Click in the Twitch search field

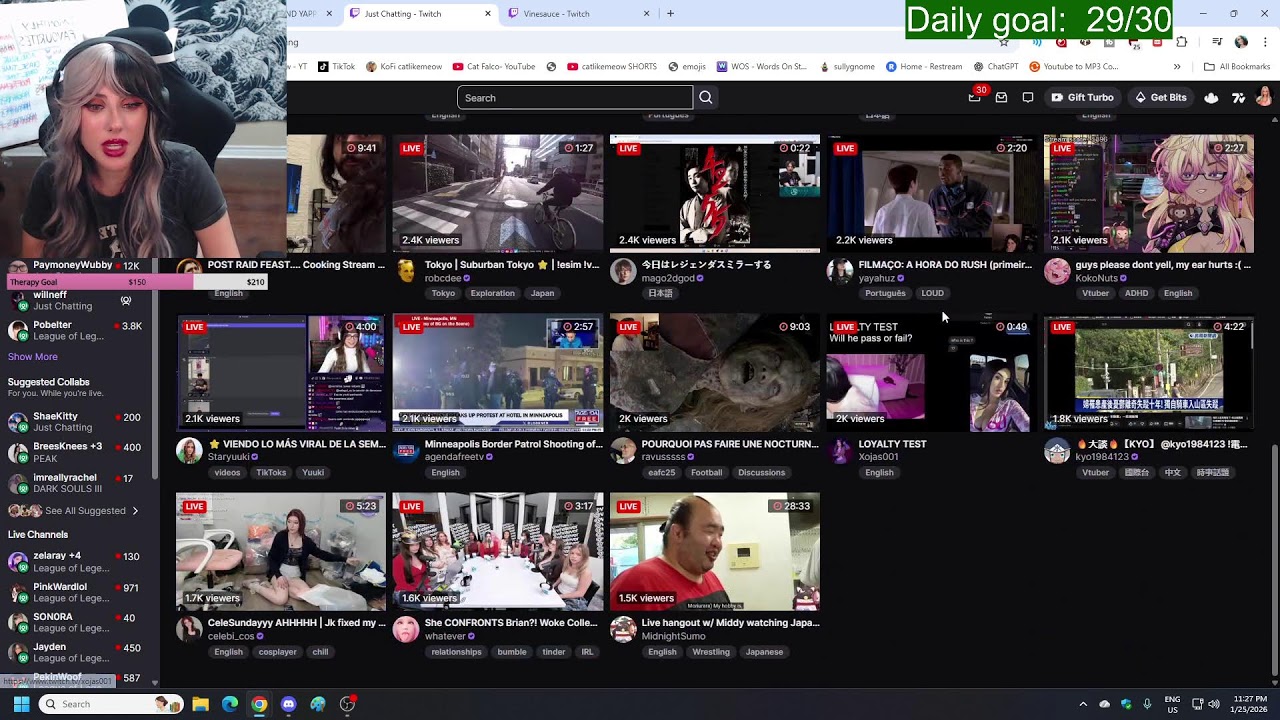point(575,98)
